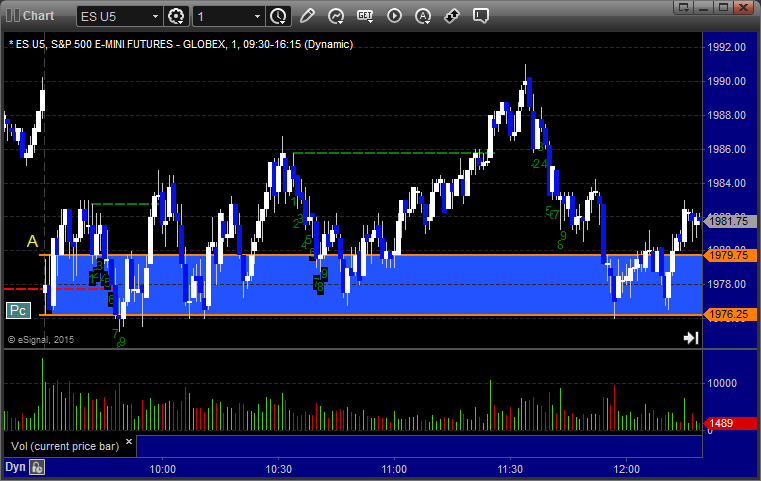Select the Vol (current price bar) tab

65,446
